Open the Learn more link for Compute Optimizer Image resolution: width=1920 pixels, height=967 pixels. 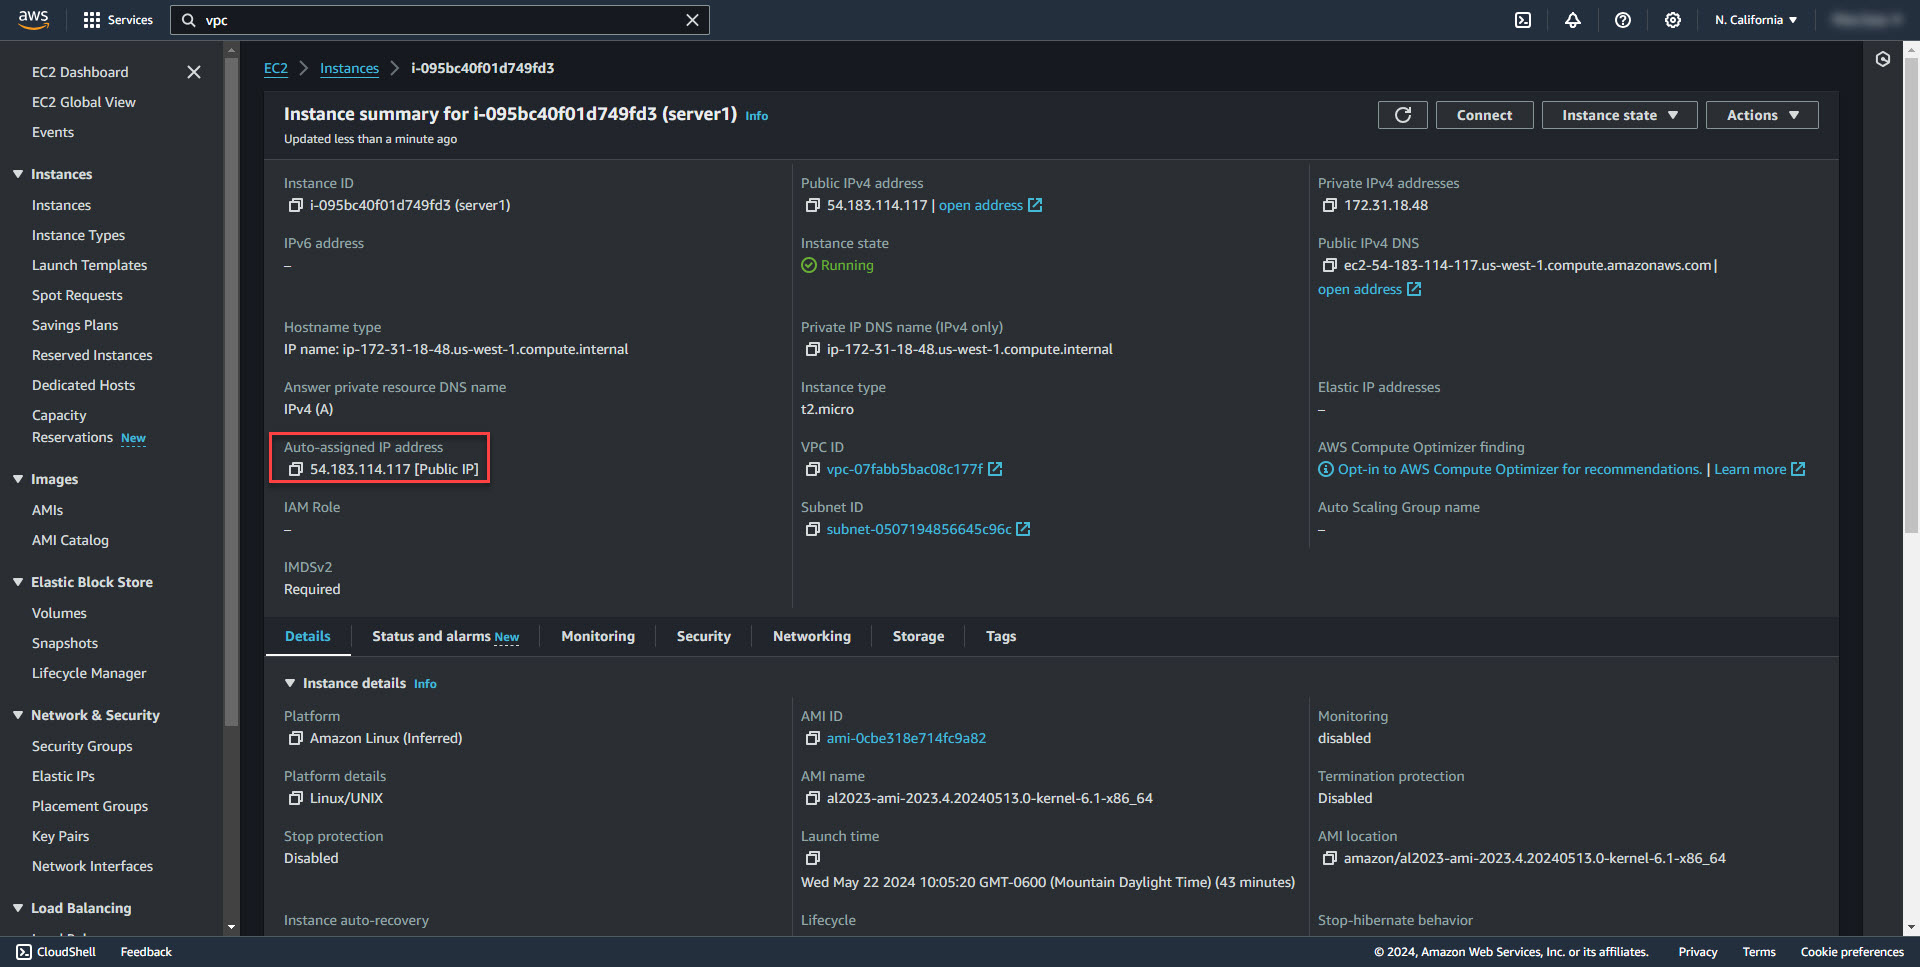pyautogui.click(x=1759, y=469)
